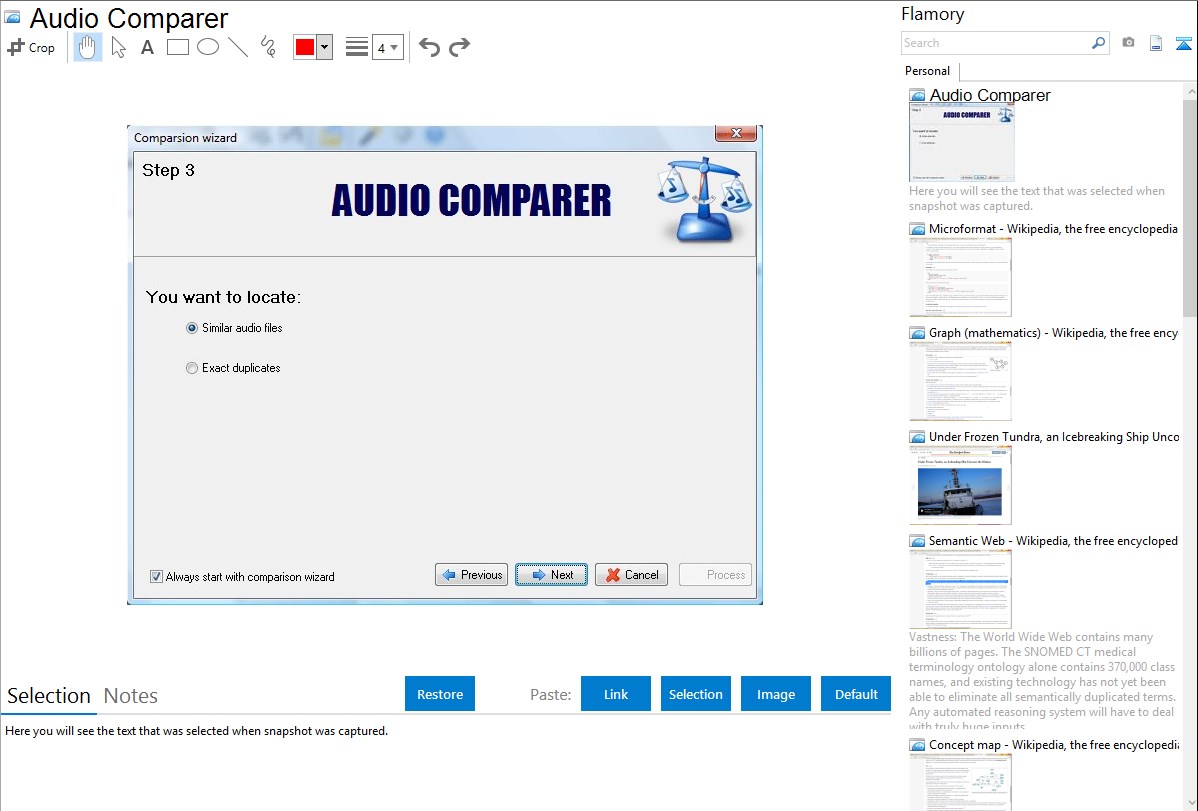Click the magnifier search icon
Screen dimensions: 1198x811
coord(1099,43)
